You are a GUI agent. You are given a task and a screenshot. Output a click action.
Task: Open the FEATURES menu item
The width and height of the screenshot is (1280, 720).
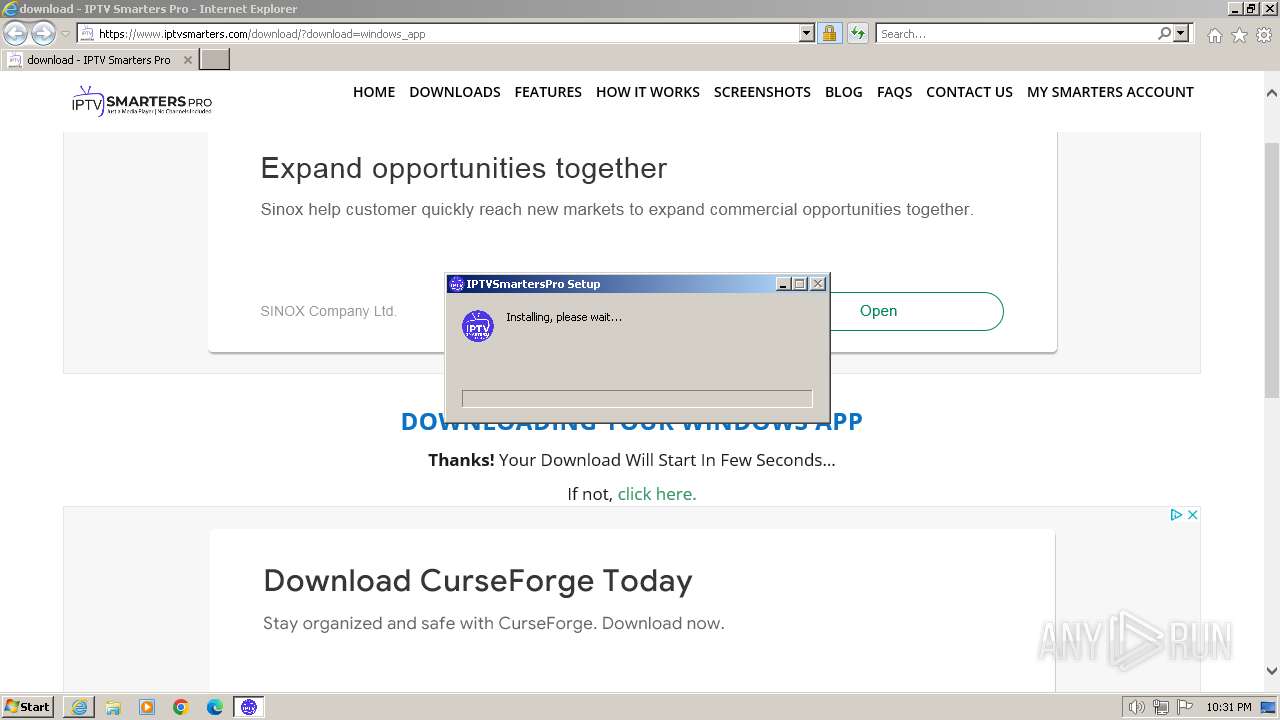click(x=548, y=92)
